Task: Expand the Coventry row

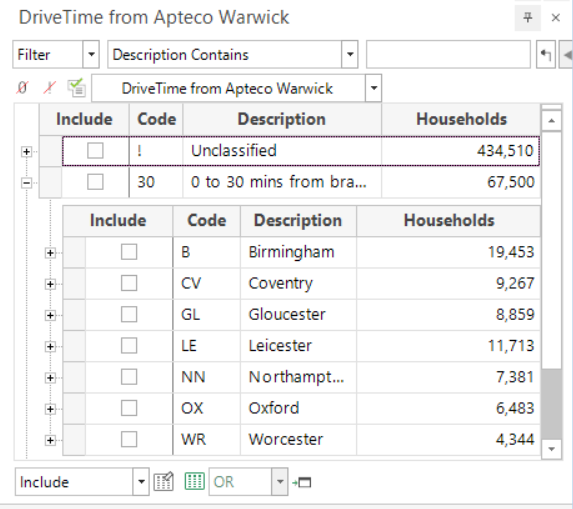Action: (x=50, y=284)
